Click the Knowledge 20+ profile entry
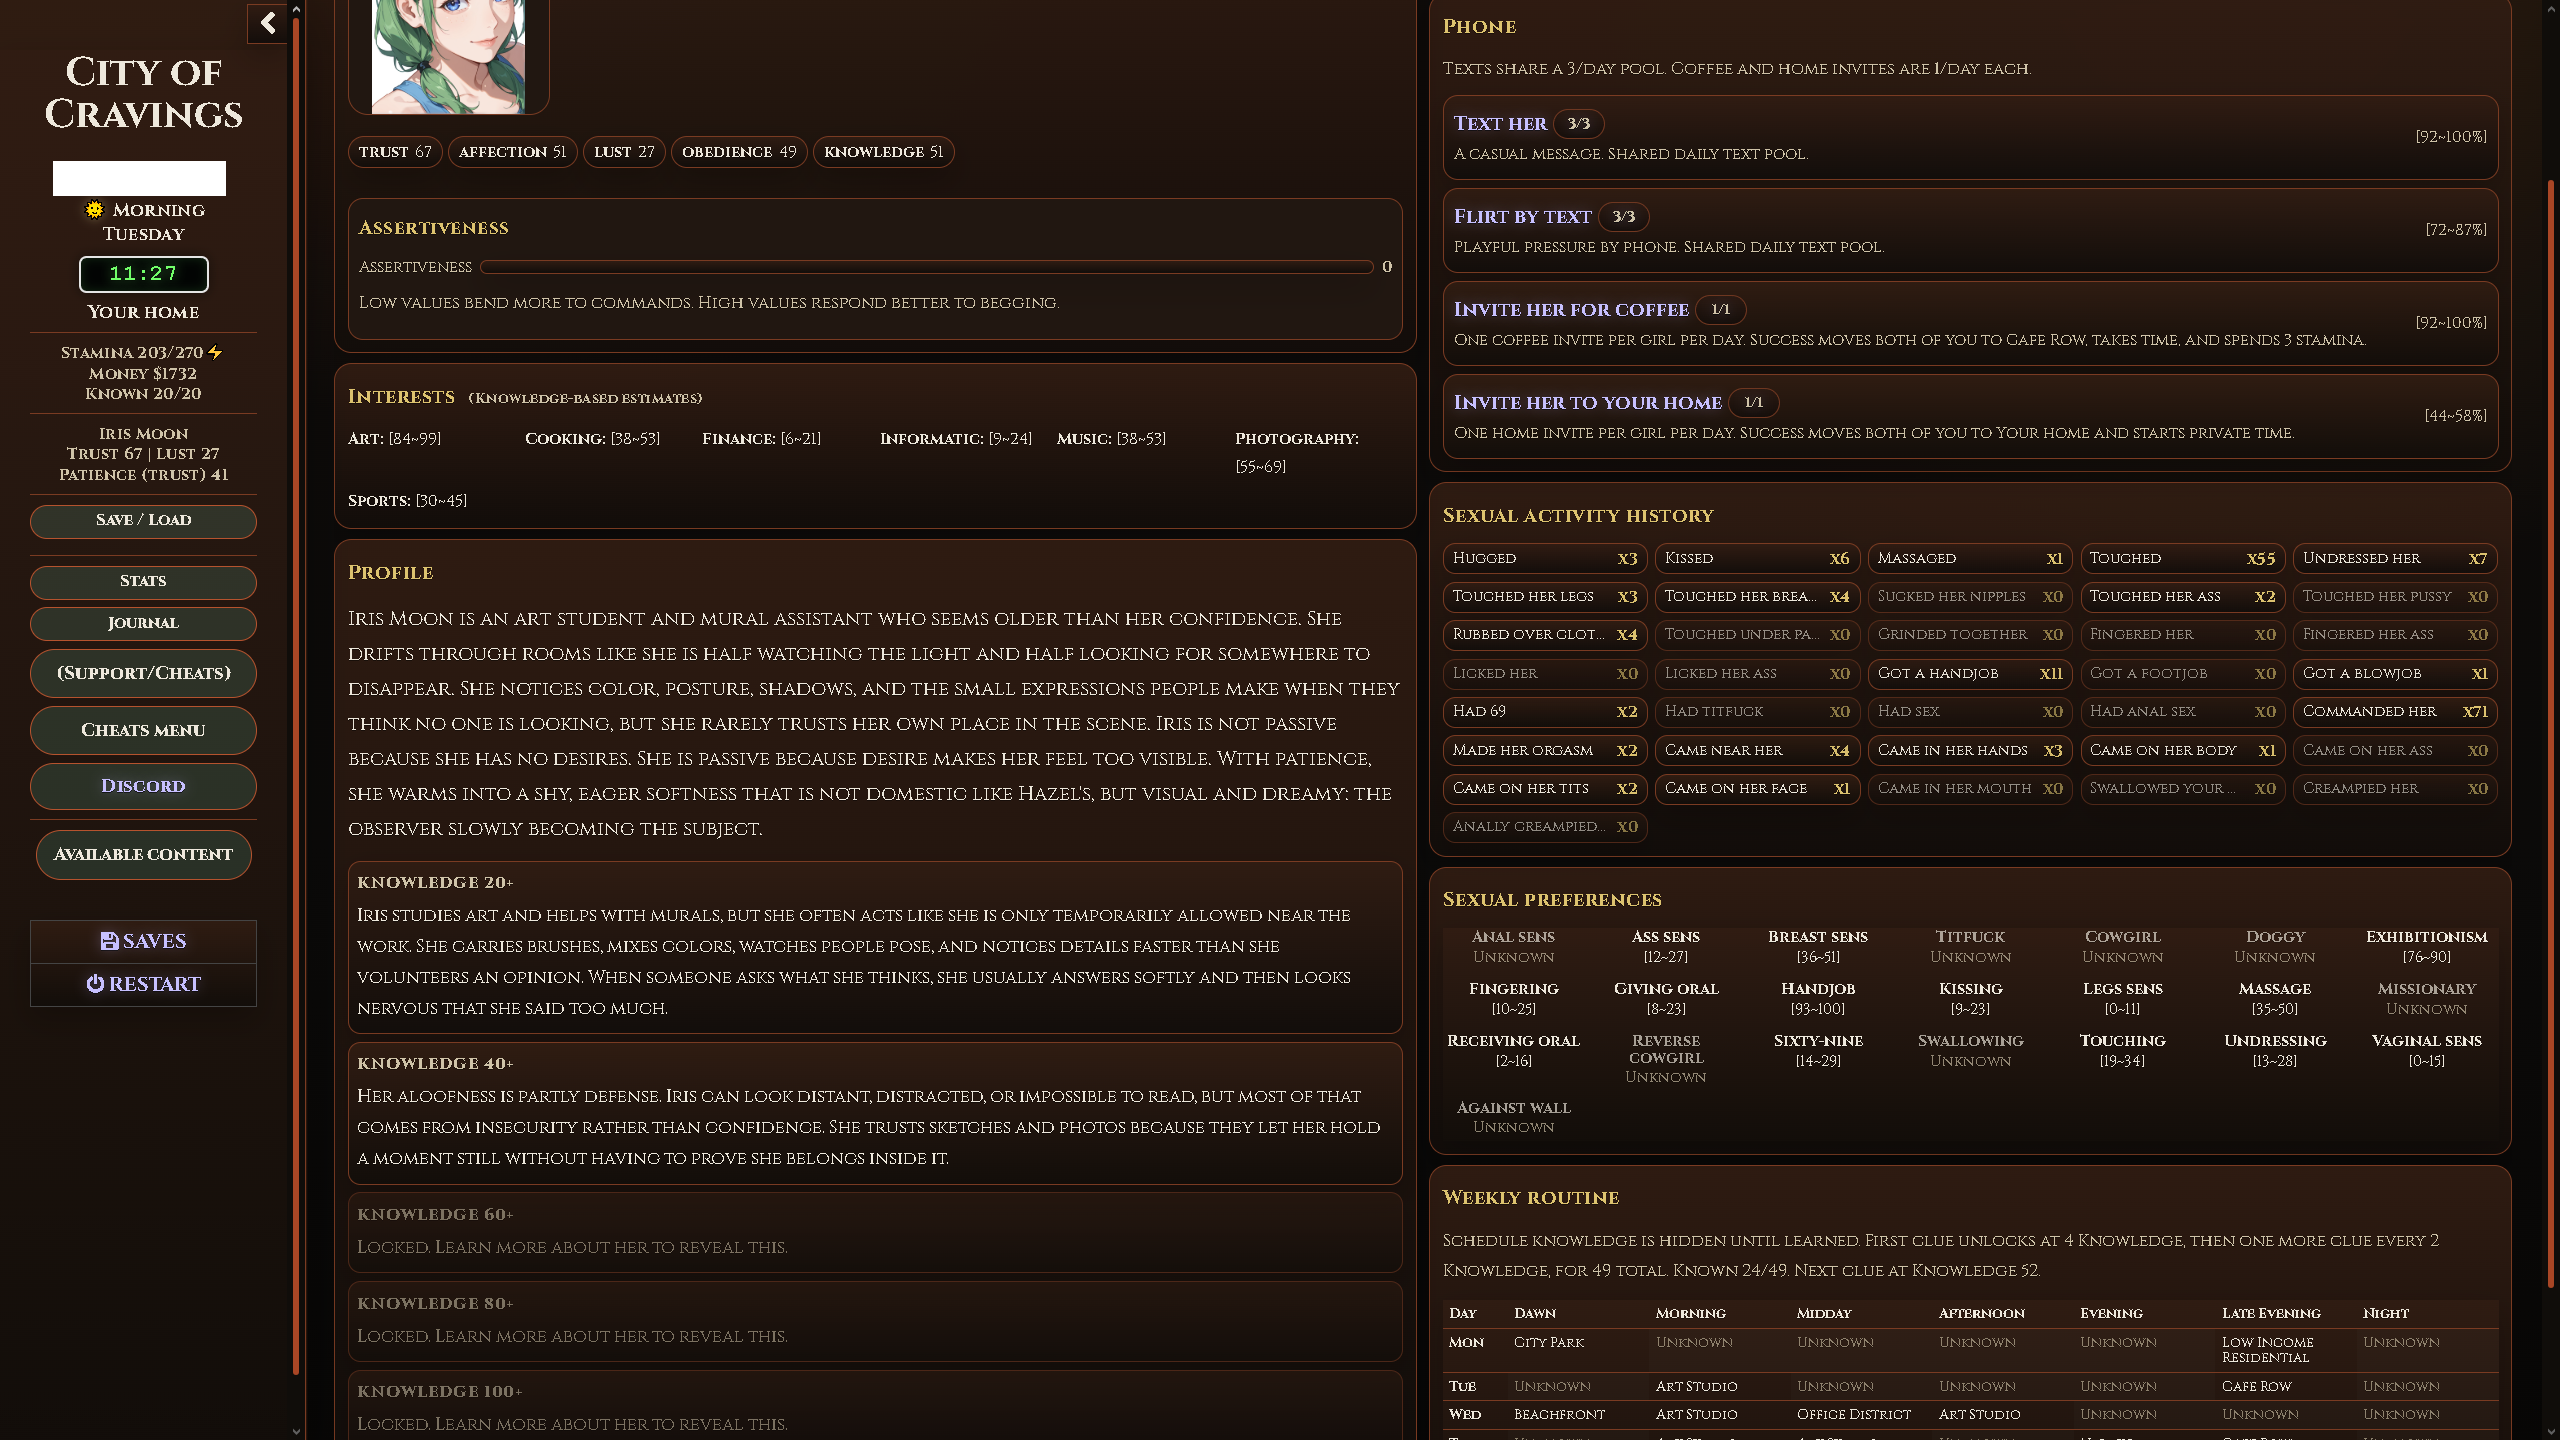This screenshot has height=1440, width=2560. click(875, 947)
